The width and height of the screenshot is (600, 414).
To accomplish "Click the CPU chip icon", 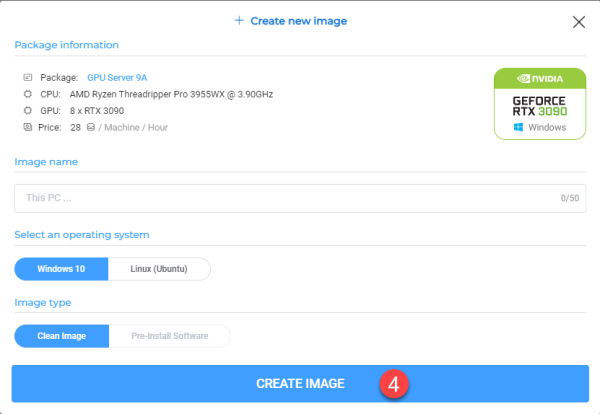I will [x=28, y=94].
